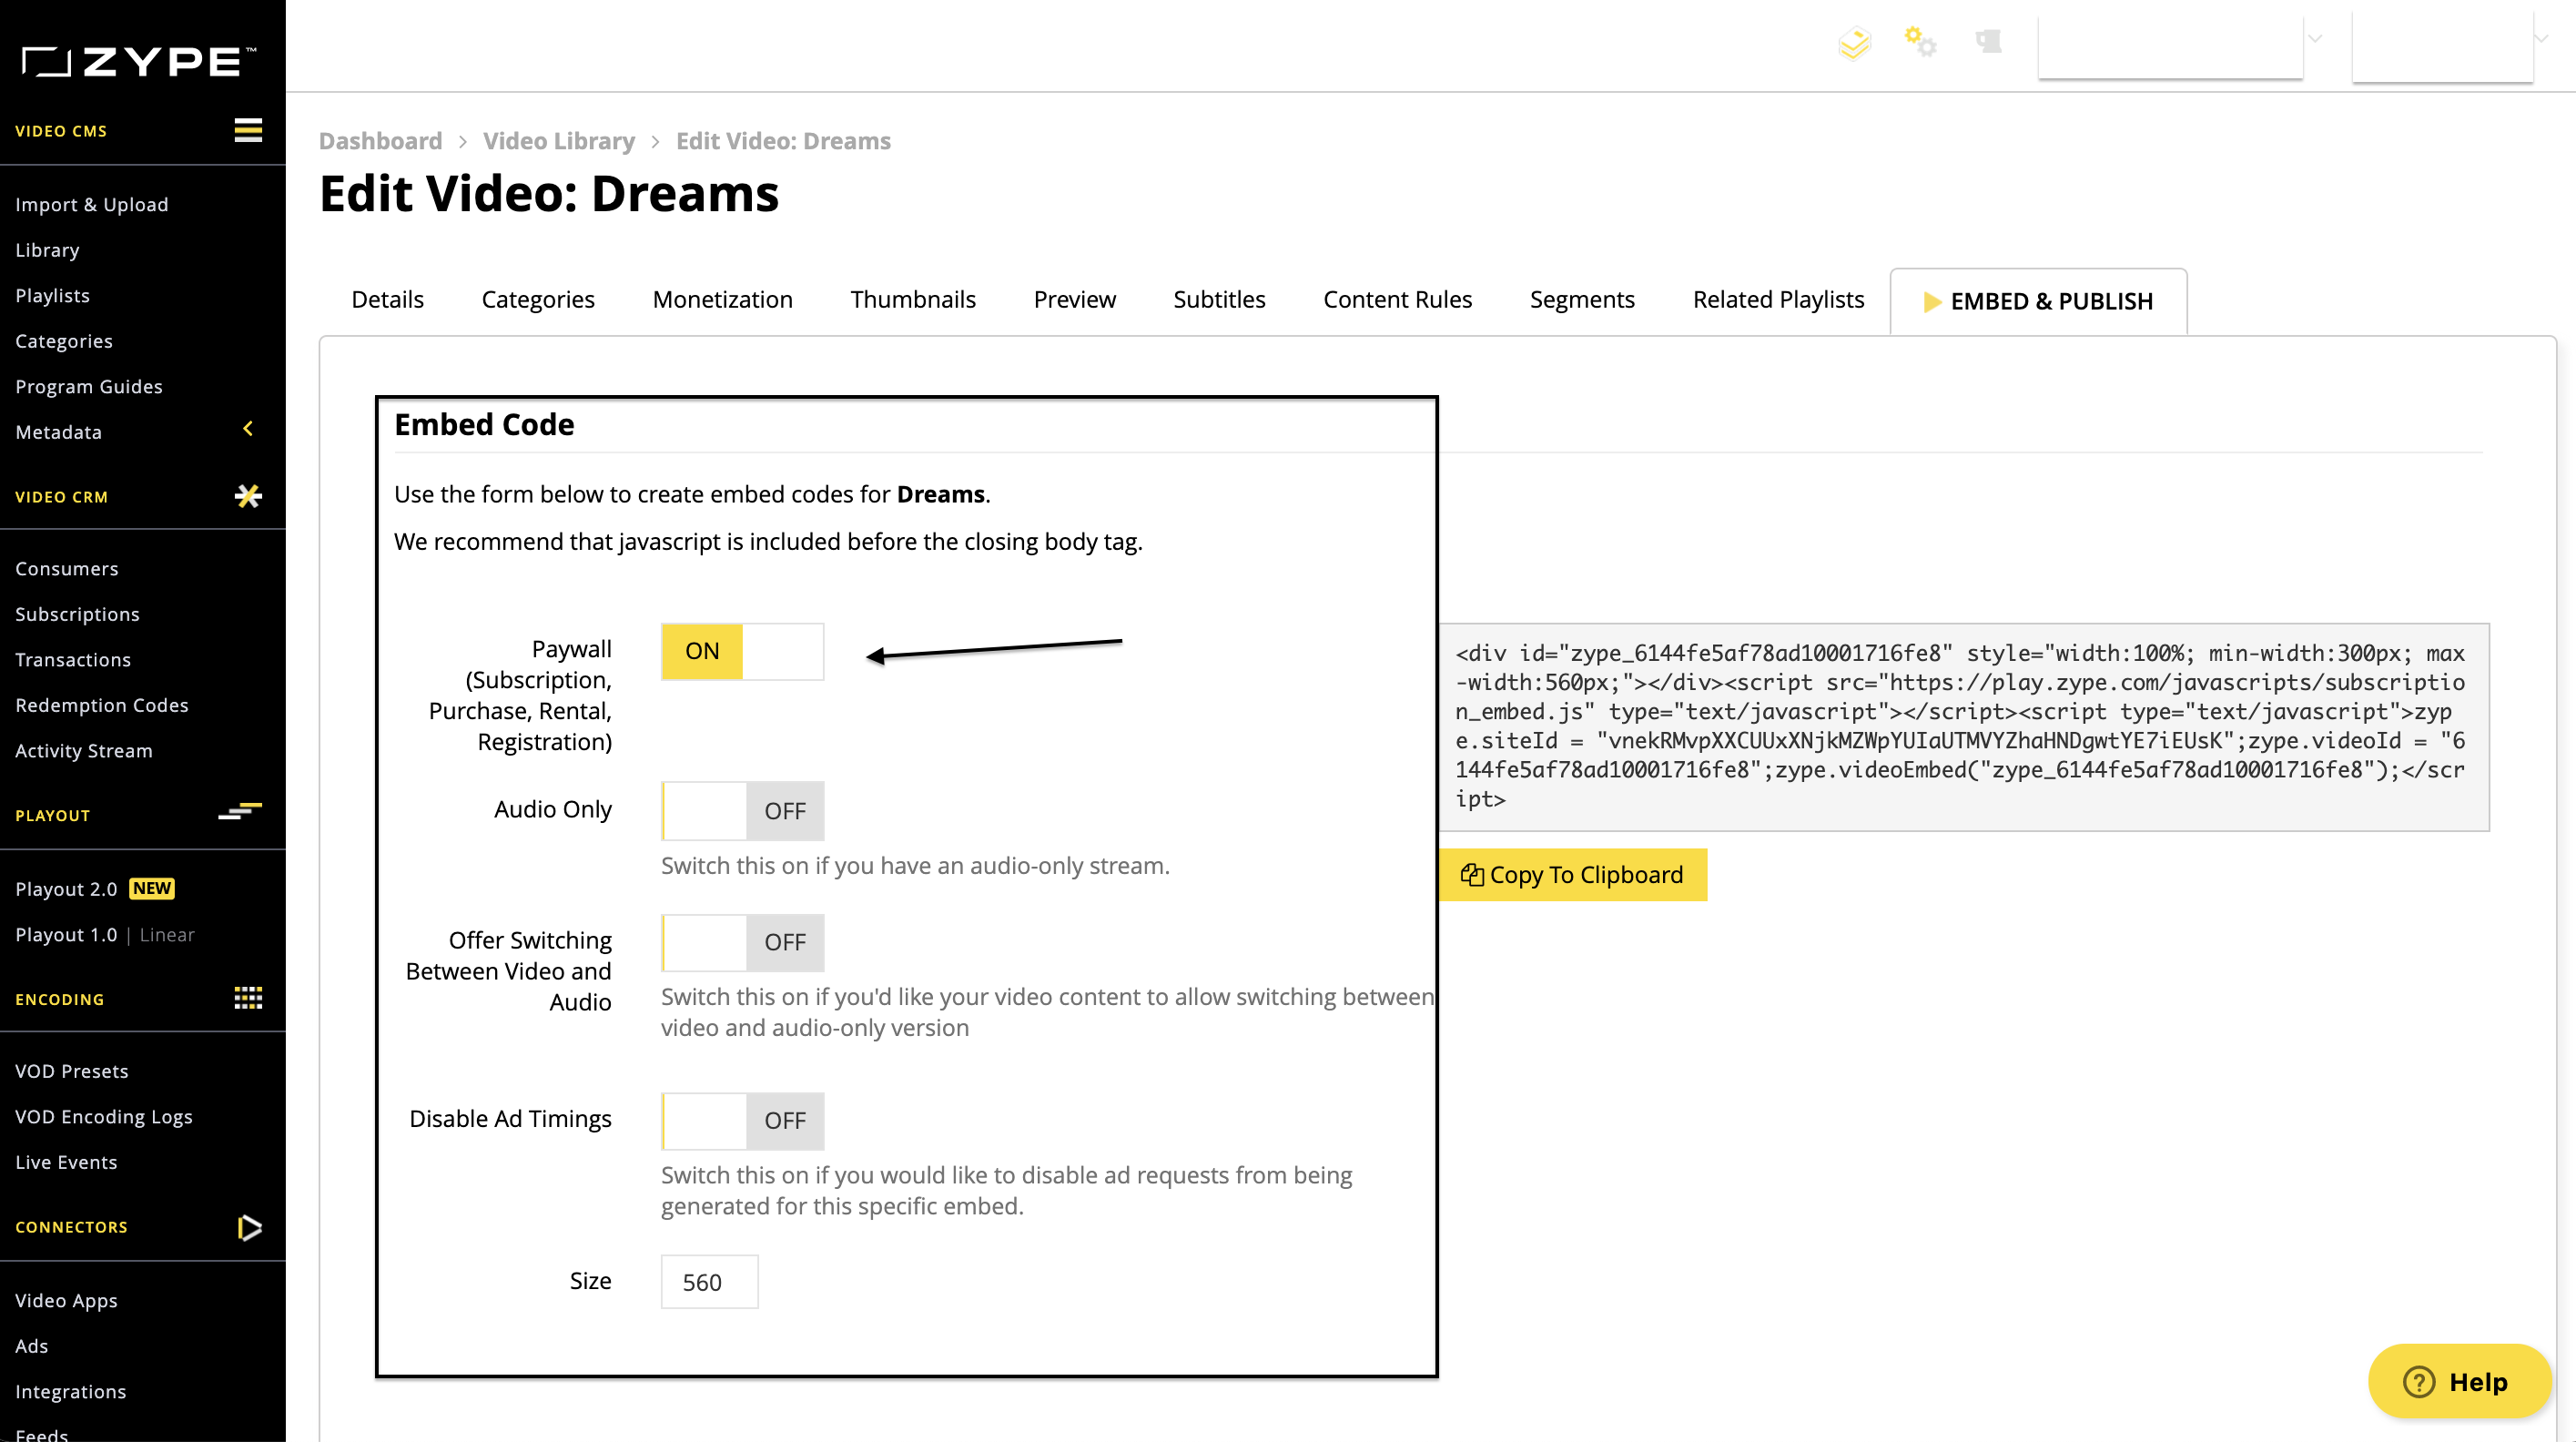Go to Dashboard breadcrumb

pyautogui.click(x=380, y=141)
